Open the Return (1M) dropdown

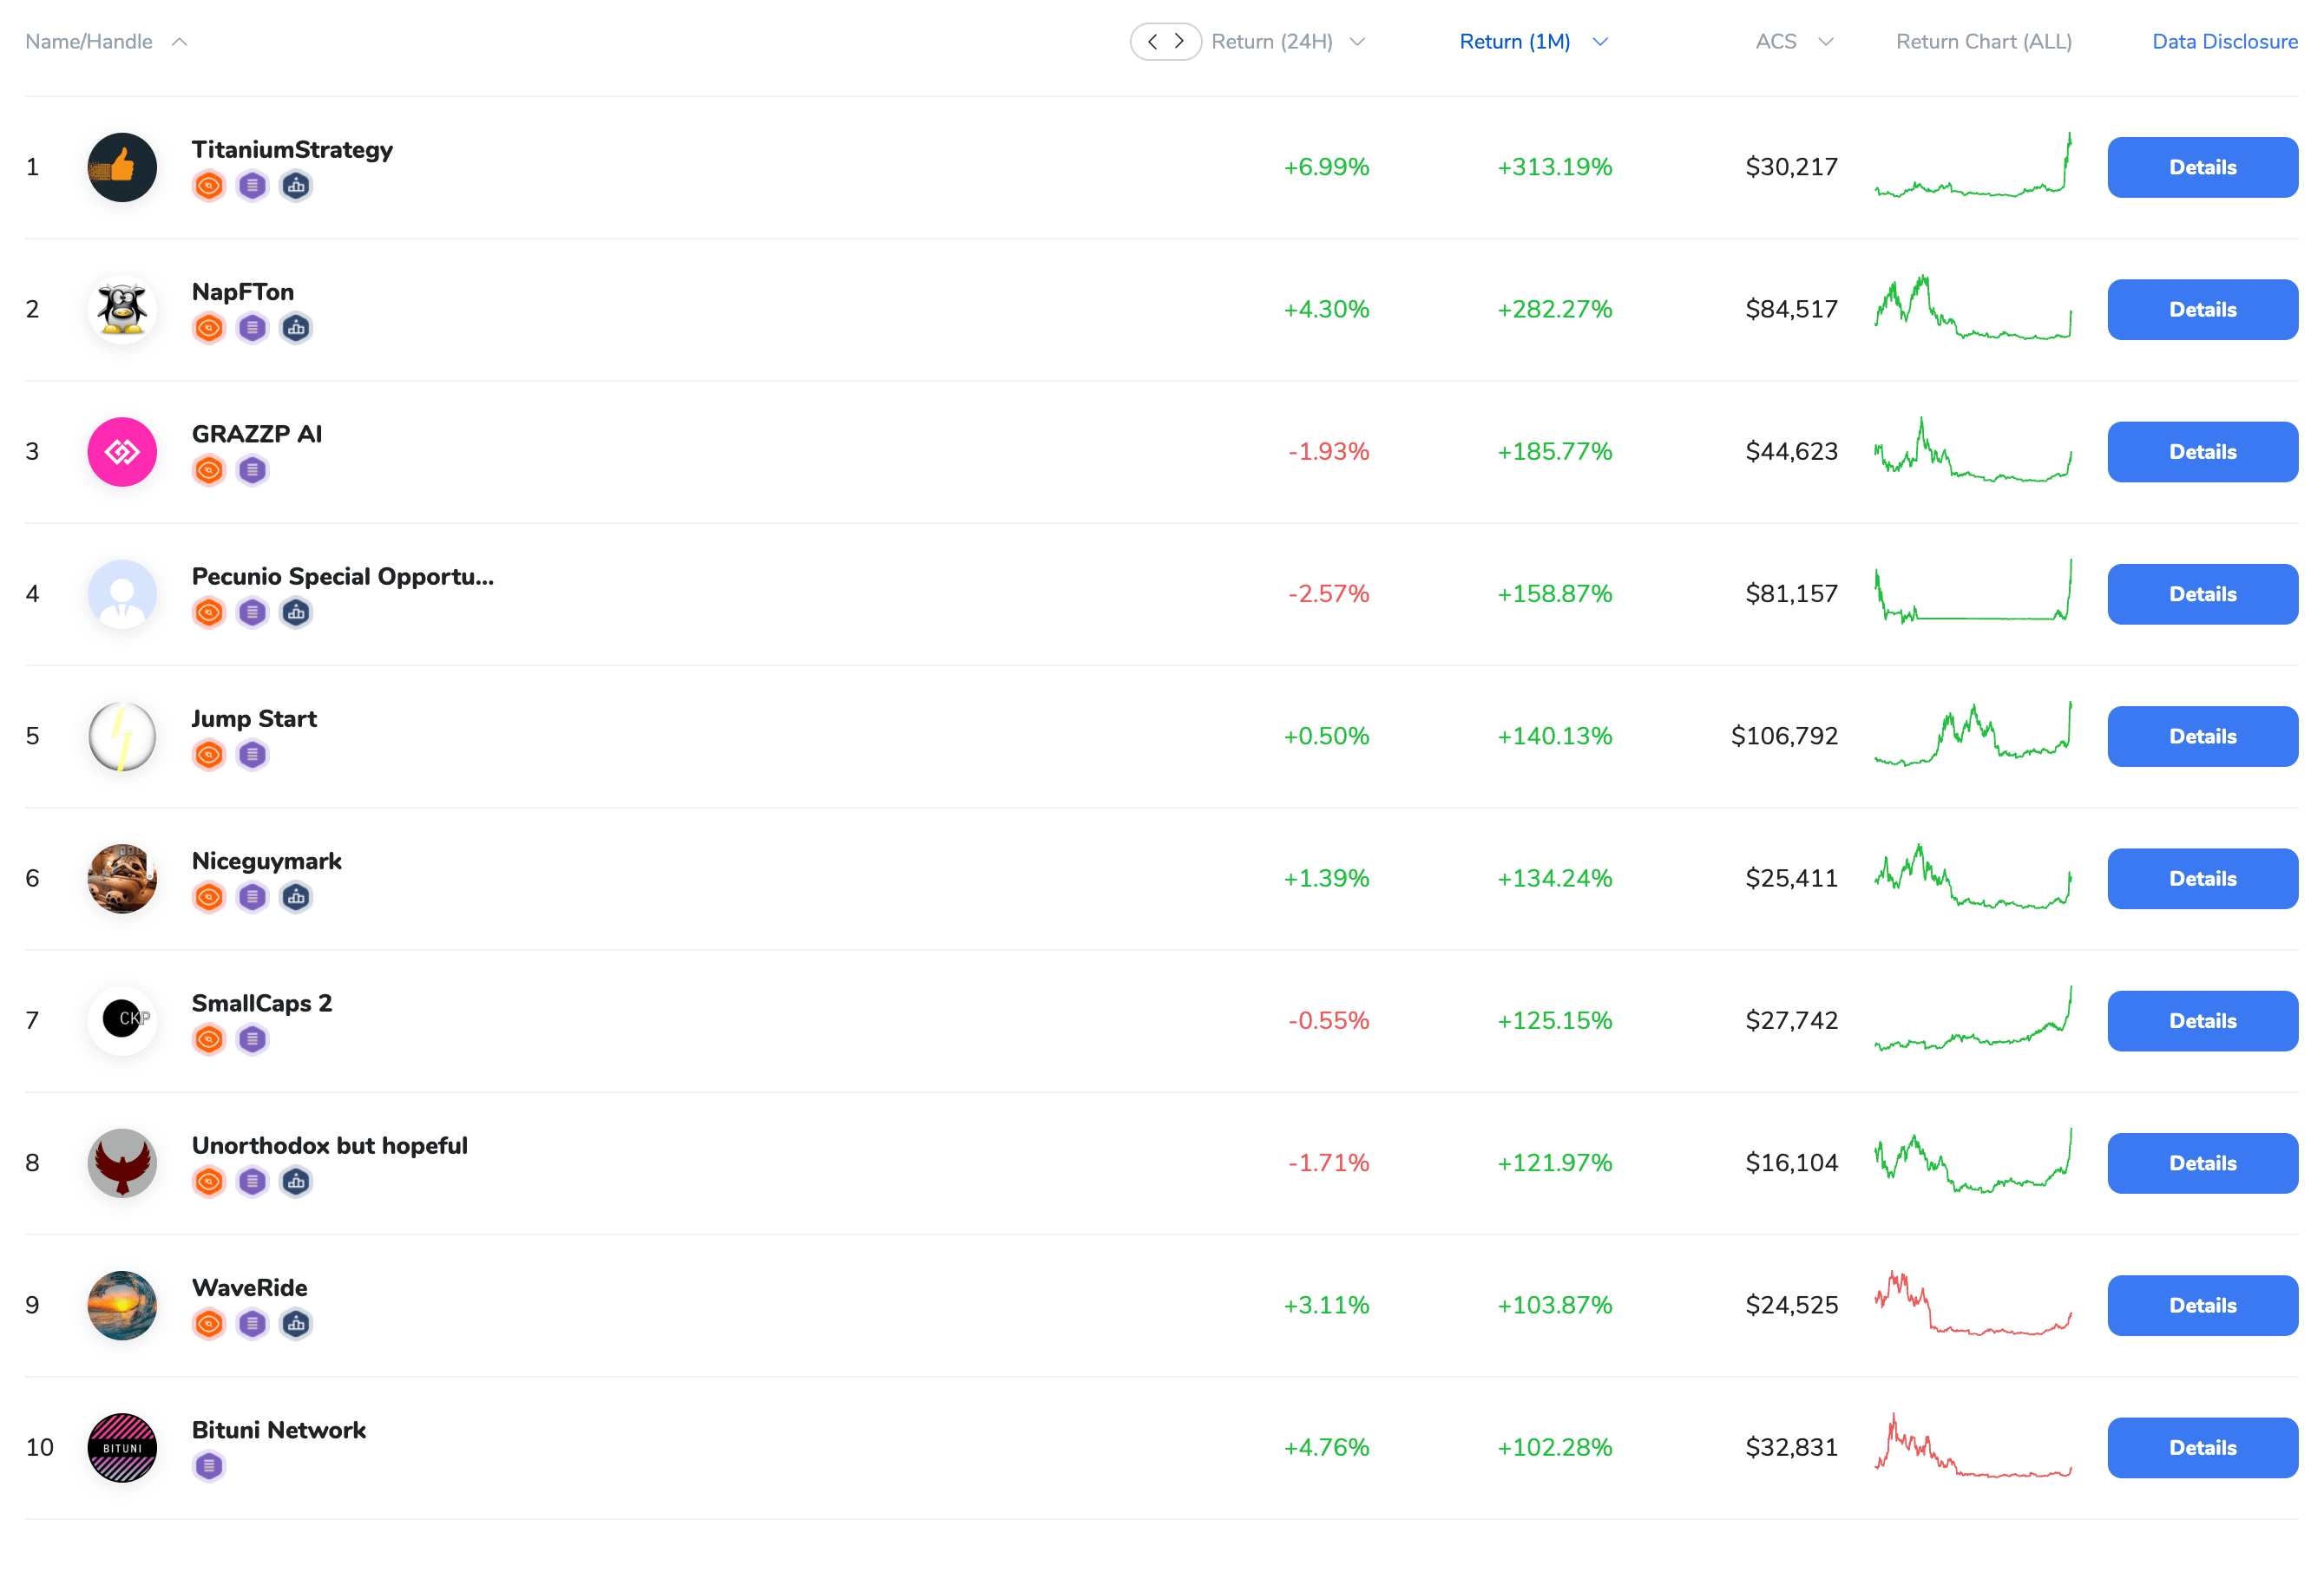coord(1601,41)
